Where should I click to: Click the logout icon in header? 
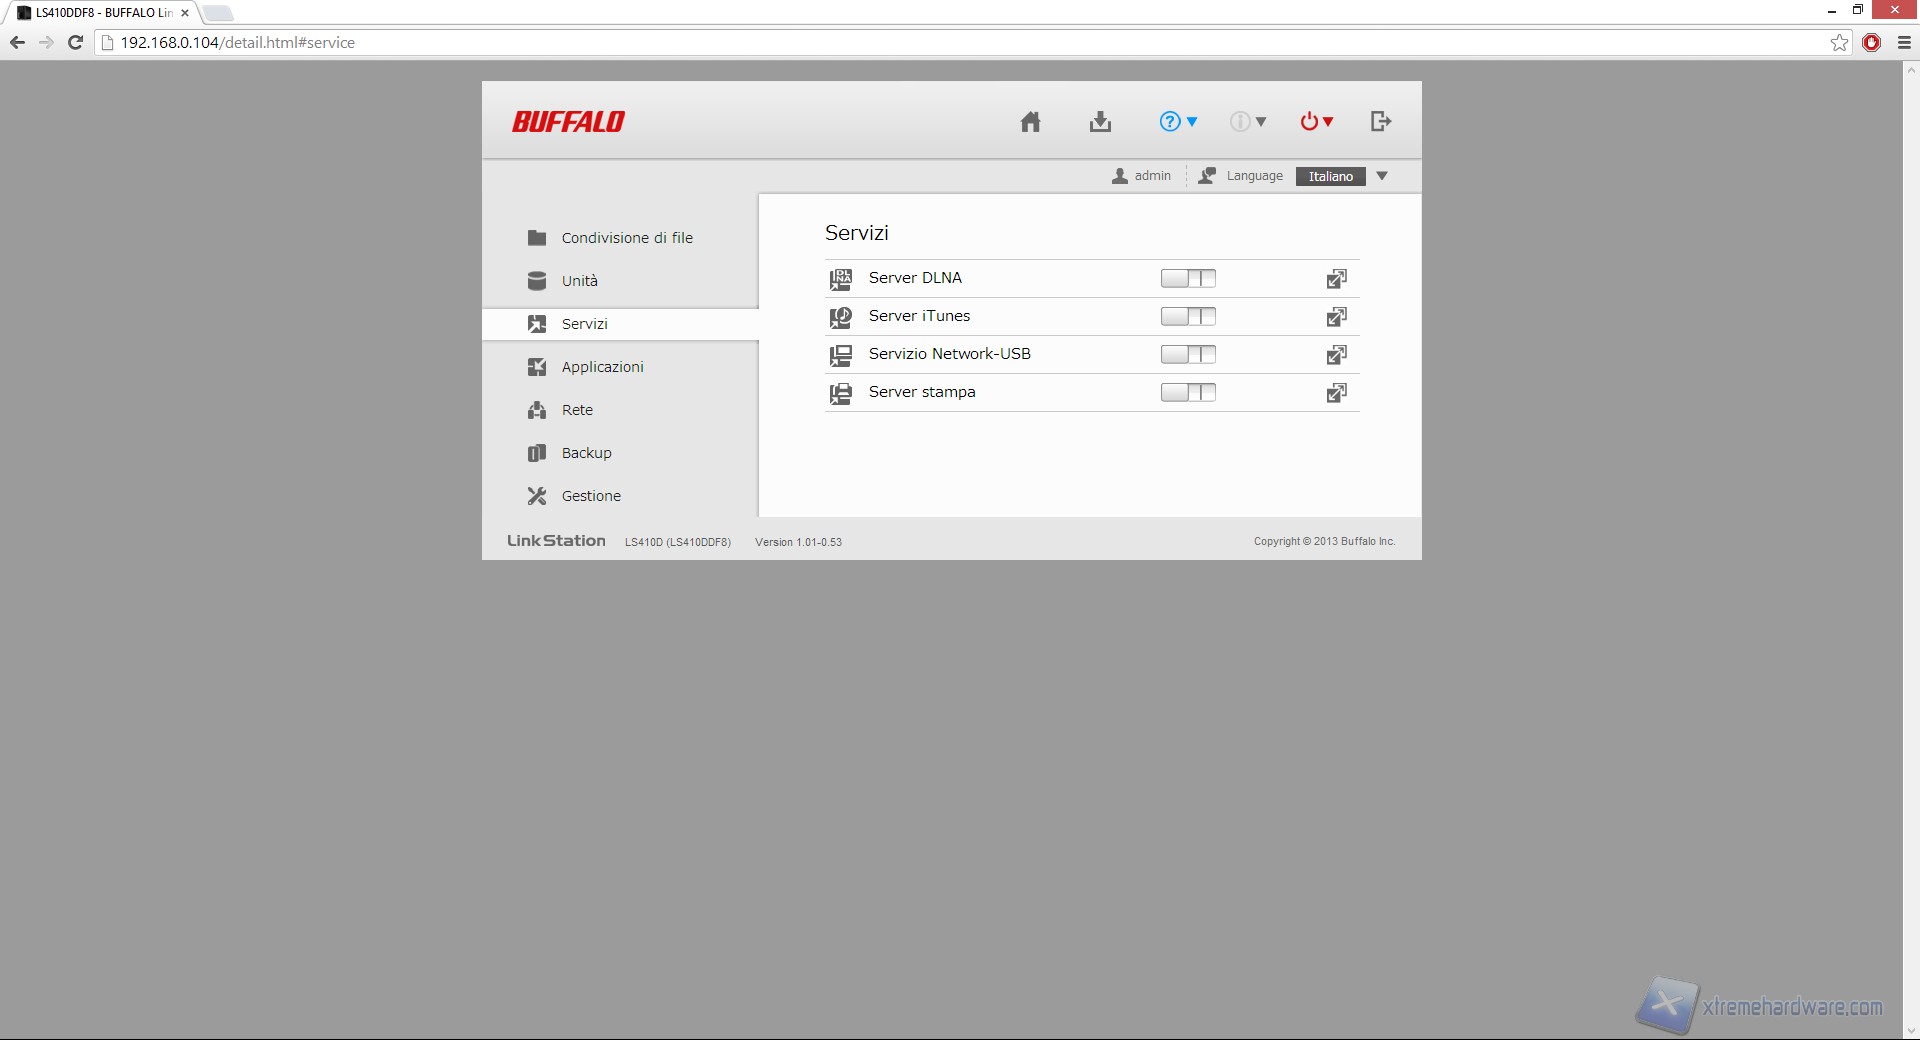[1380, 122]
